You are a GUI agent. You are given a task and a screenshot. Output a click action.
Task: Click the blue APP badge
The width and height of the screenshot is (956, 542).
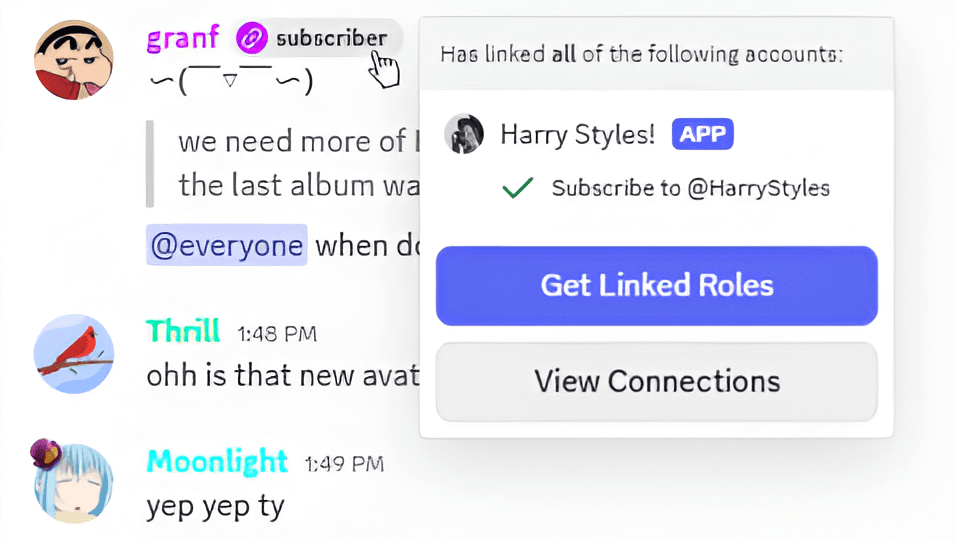702,134
